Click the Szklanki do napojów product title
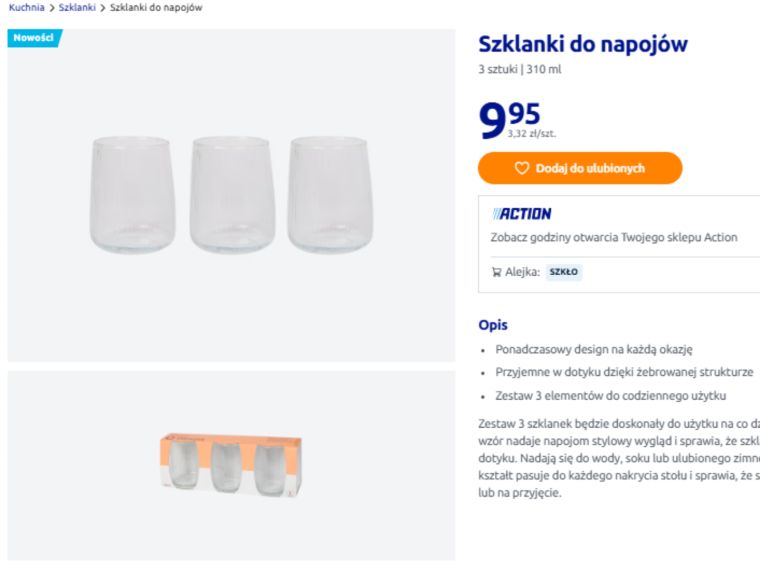Screen dimensions: 760x570 coord(582,44)
